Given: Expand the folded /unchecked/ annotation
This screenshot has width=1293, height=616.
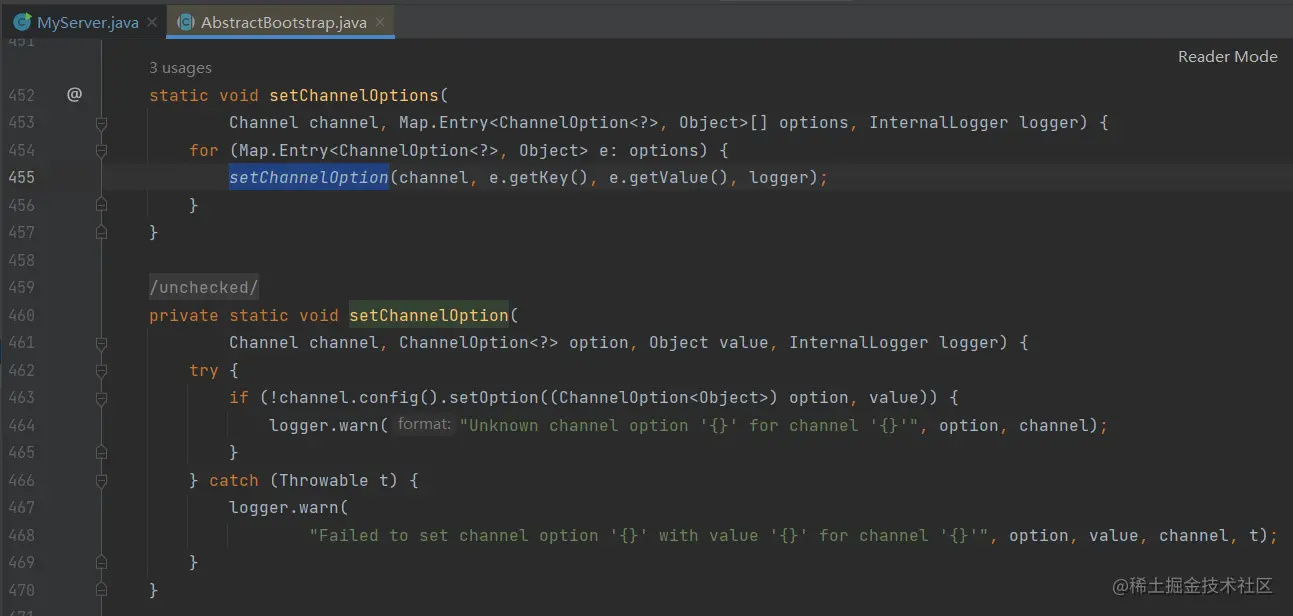Looking at the screenshot, I should (x=204, y=288).
